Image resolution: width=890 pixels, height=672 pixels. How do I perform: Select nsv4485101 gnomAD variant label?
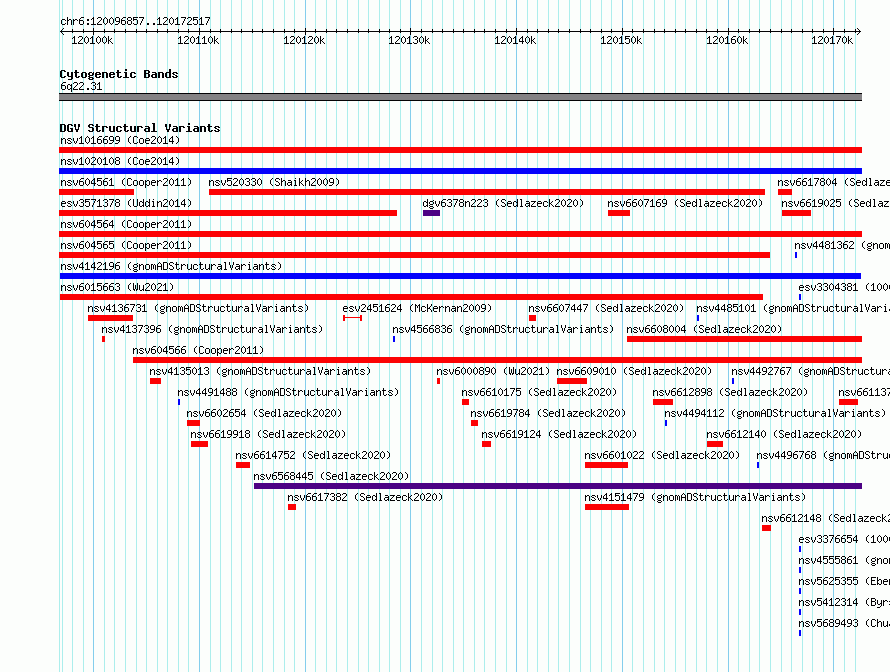[793, 308]
